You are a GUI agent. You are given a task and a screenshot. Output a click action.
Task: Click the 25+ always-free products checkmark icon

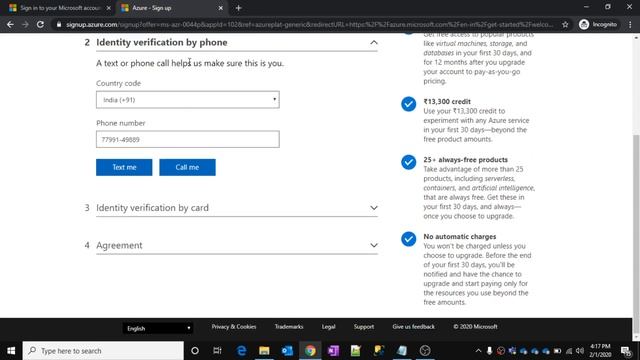click(408, 162)
